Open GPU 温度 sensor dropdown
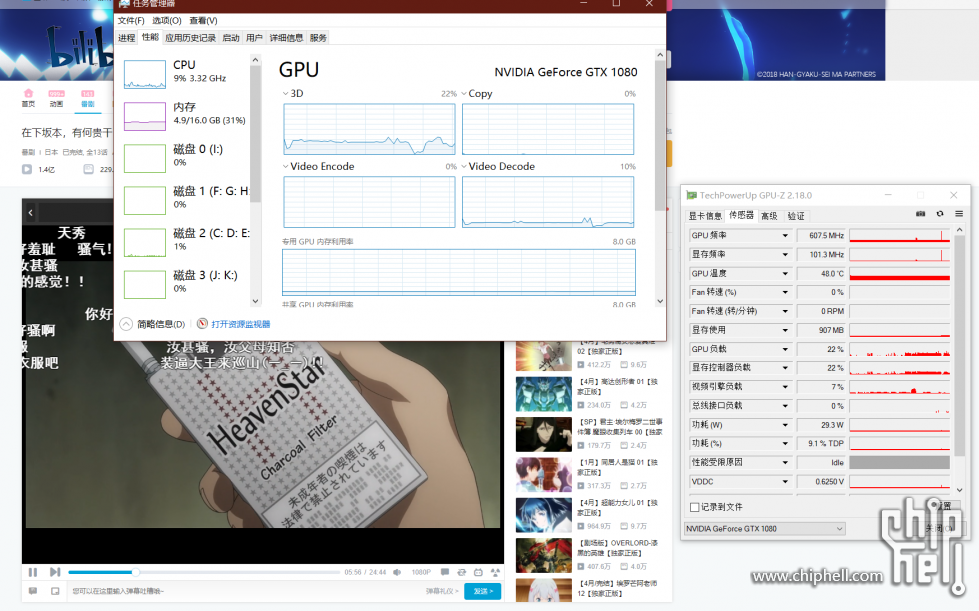979x611 pixels. tap(785, 273)
